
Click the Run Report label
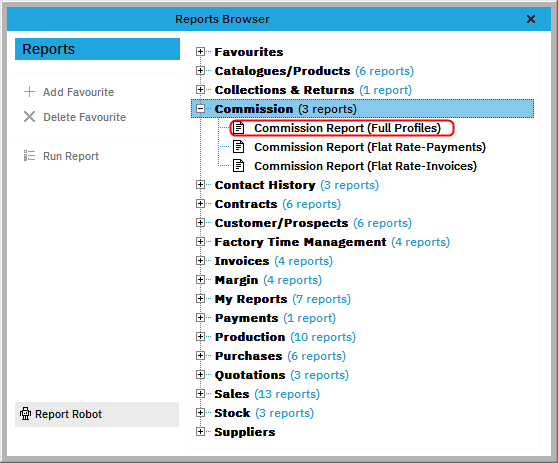pyautogui.click(x=71, y=156)
